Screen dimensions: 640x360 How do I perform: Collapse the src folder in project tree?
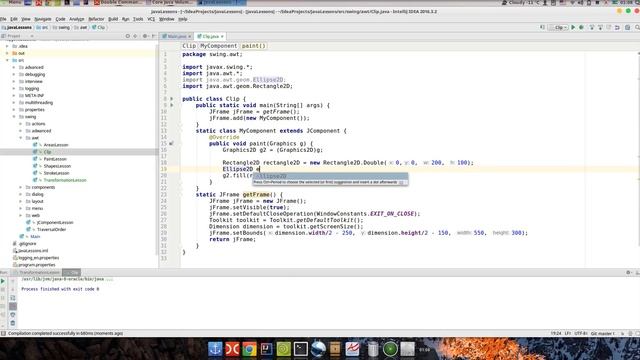point(7,60)
